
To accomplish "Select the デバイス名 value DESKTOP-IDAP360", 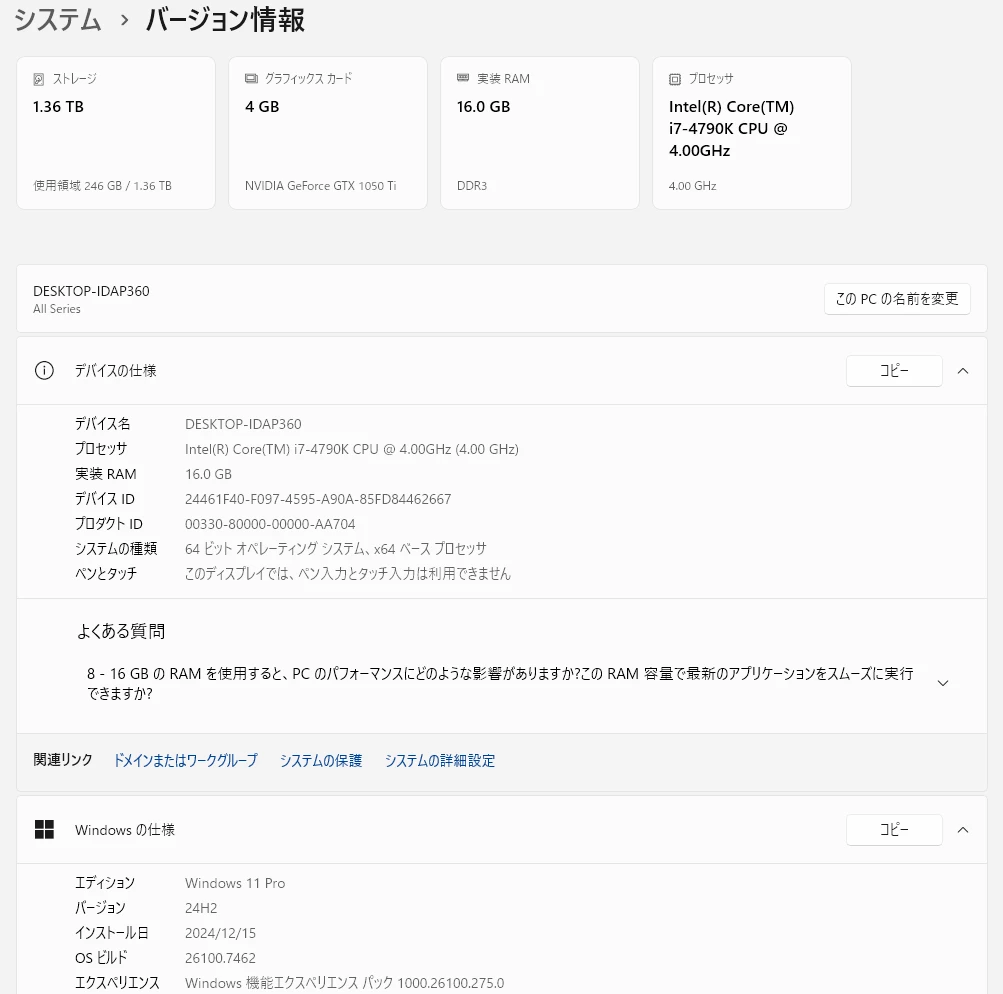I will tap(243, 424).
